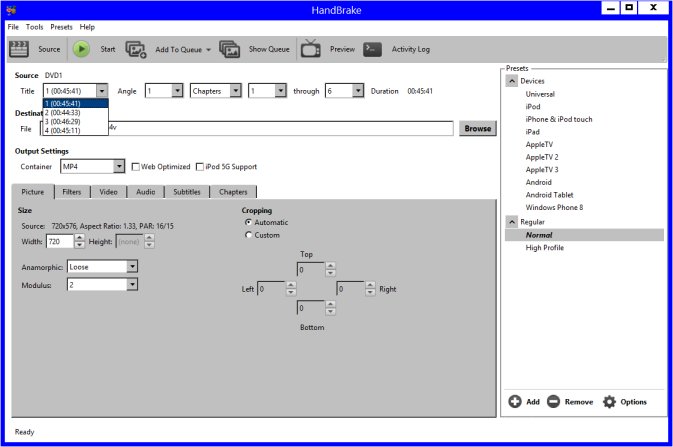The width and height of the screenshot is (673, 447).
Task: Click the Width input field
Action: click(x=60, y=241)
